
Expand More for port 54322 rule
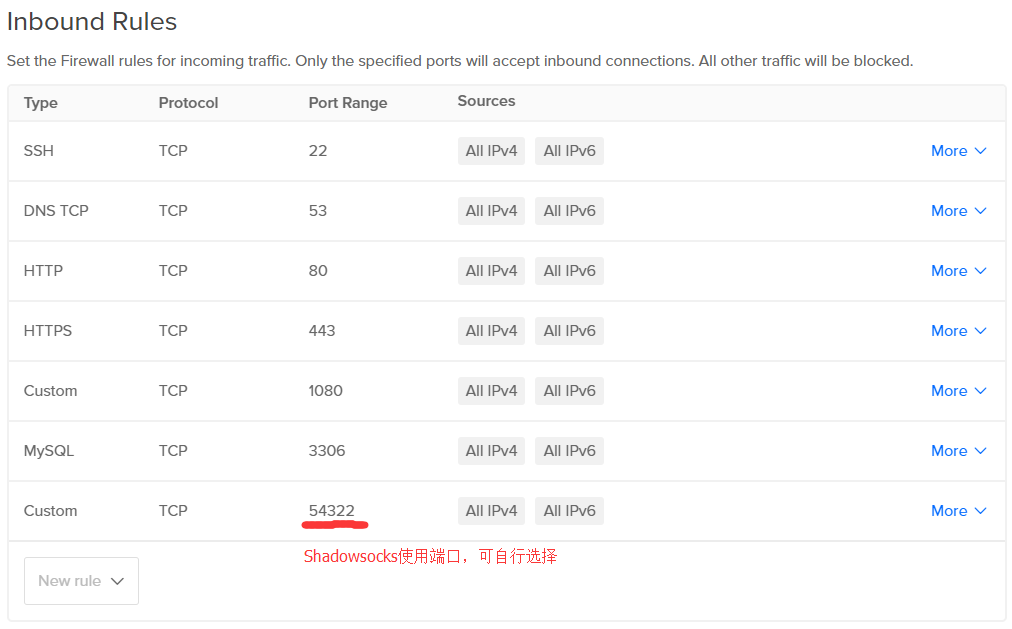tap(958, 511)
